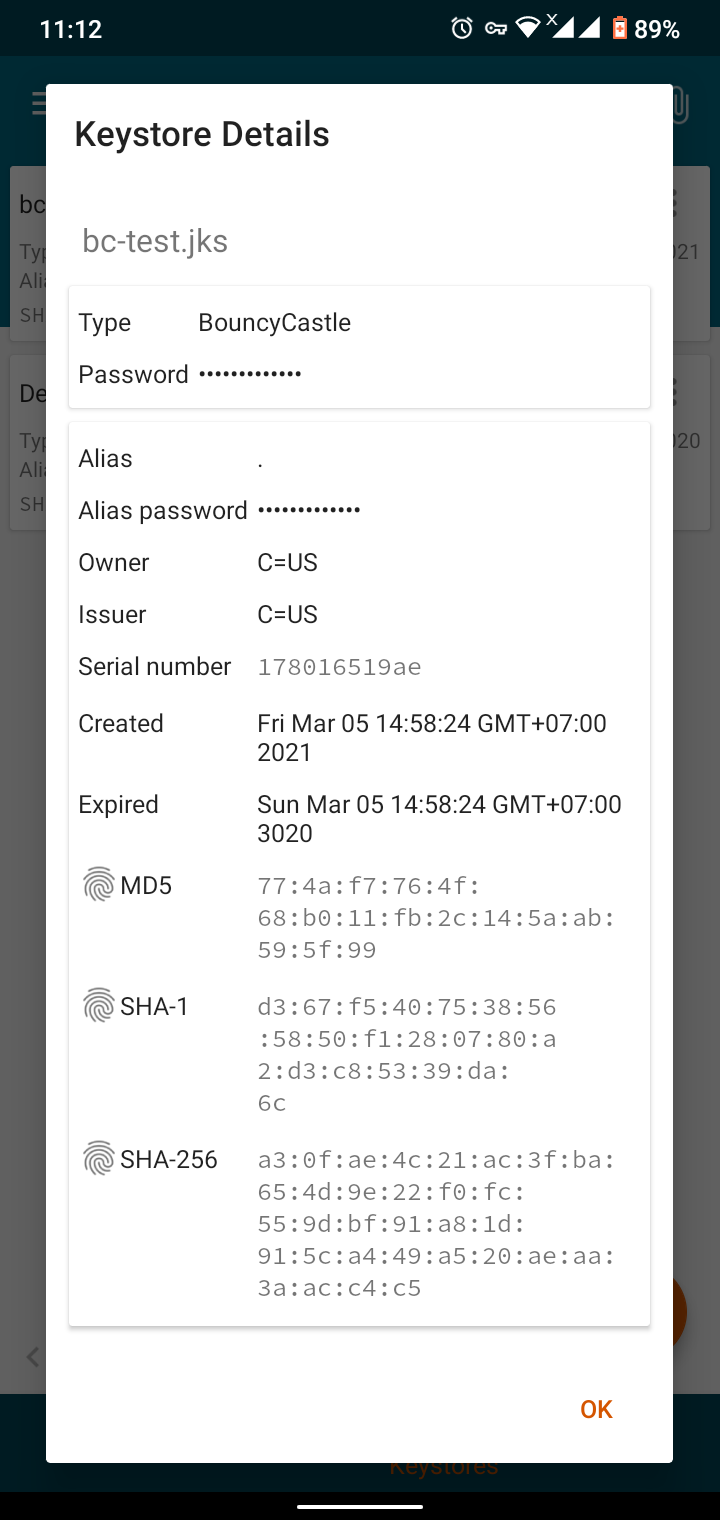Screen dimensions: 720x1520
Task: Tap the masked keystore Password field
Action: click(x=250, y=374)
